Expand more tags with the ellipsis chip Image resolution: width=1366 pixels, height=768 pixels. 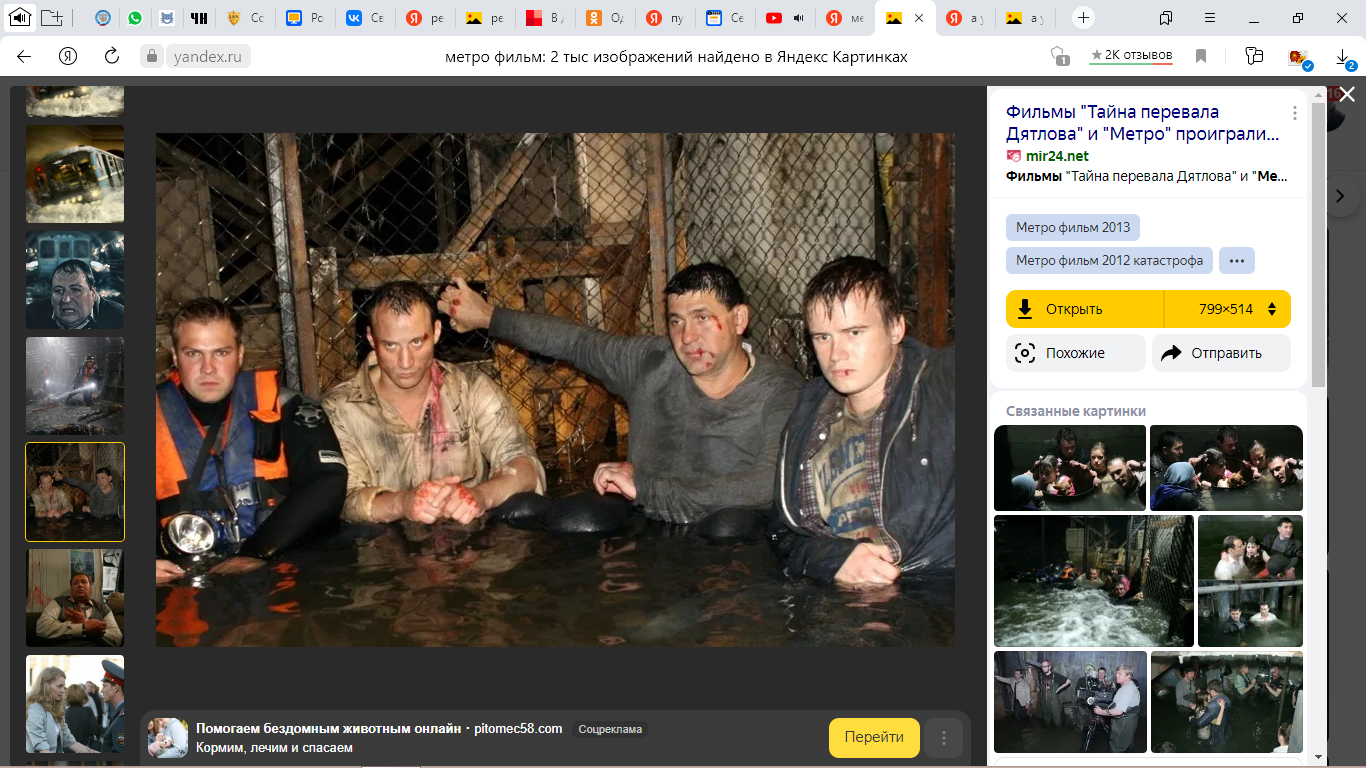pyautogui.click(x=1237, y=261)
